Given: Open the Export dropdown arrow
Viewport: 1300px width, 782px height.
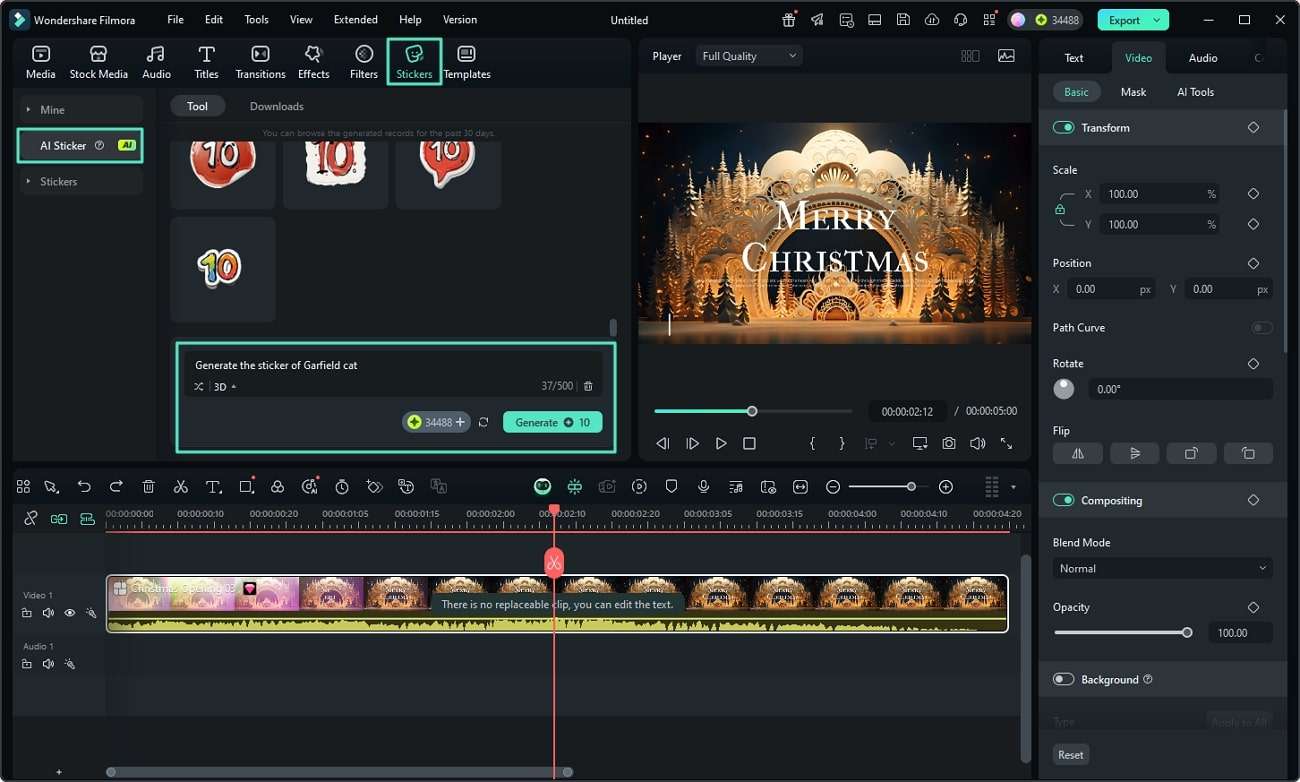Looking at the screenshot, I should [1158, 20].
